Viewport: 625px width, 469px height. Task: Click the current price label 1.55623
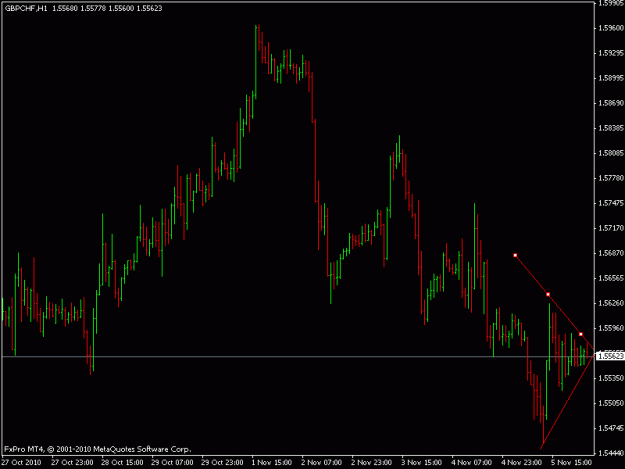610,356
